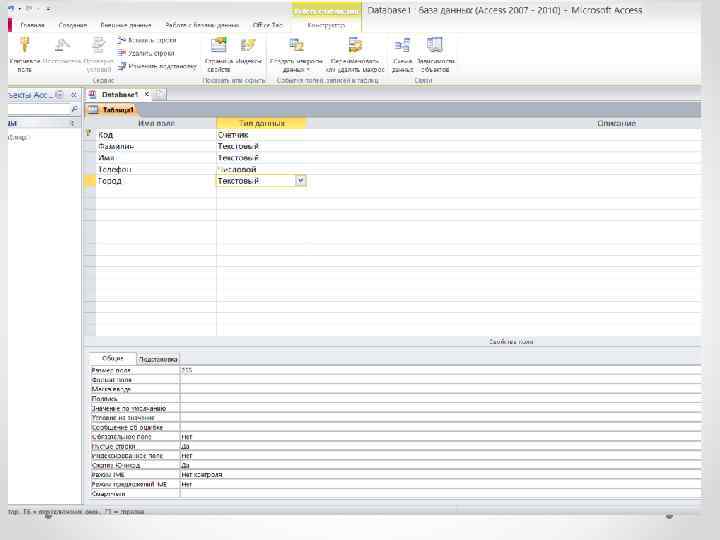Click the Имя field name cell
The image size is (720, 540).
pos(156,158)
